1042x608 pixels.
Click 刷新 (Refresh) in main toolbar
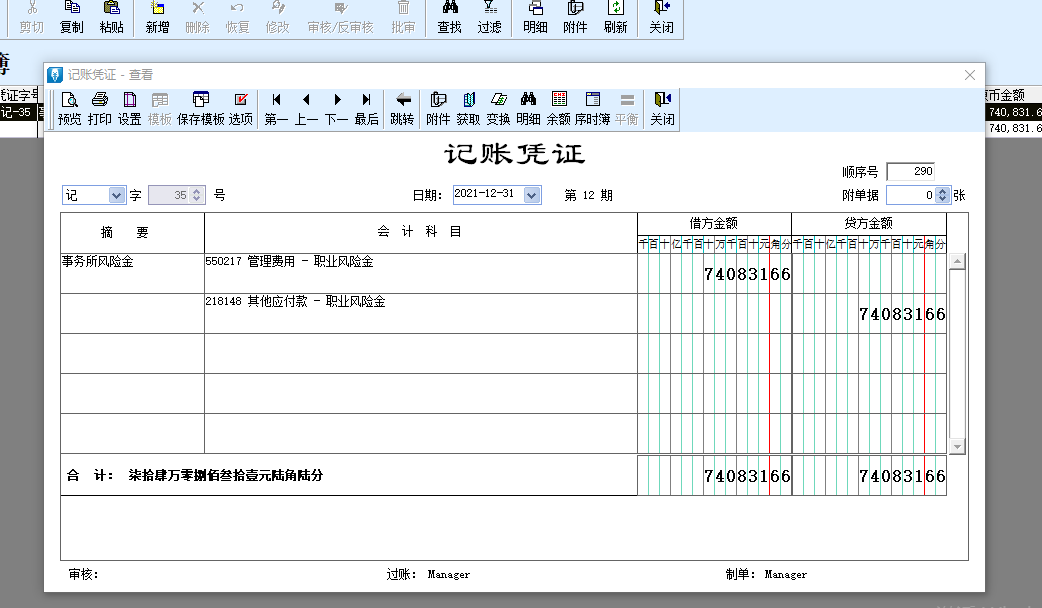616,17
